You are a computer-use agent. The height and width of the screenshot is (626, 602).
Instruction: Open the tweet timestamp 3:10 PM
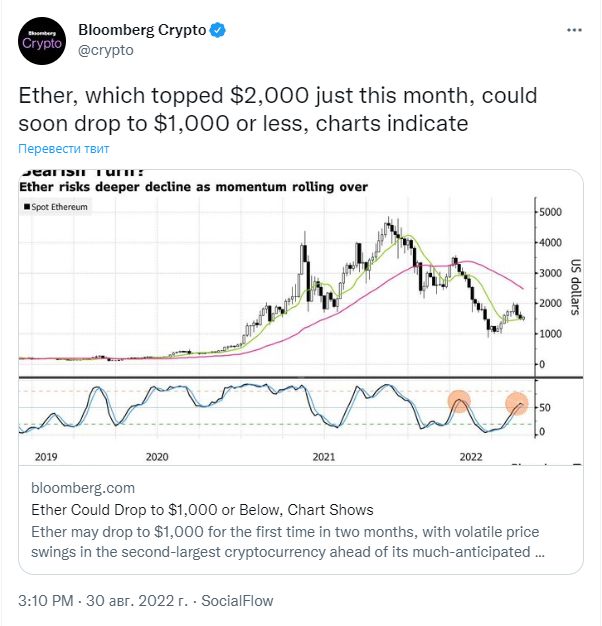click(46, 600)
